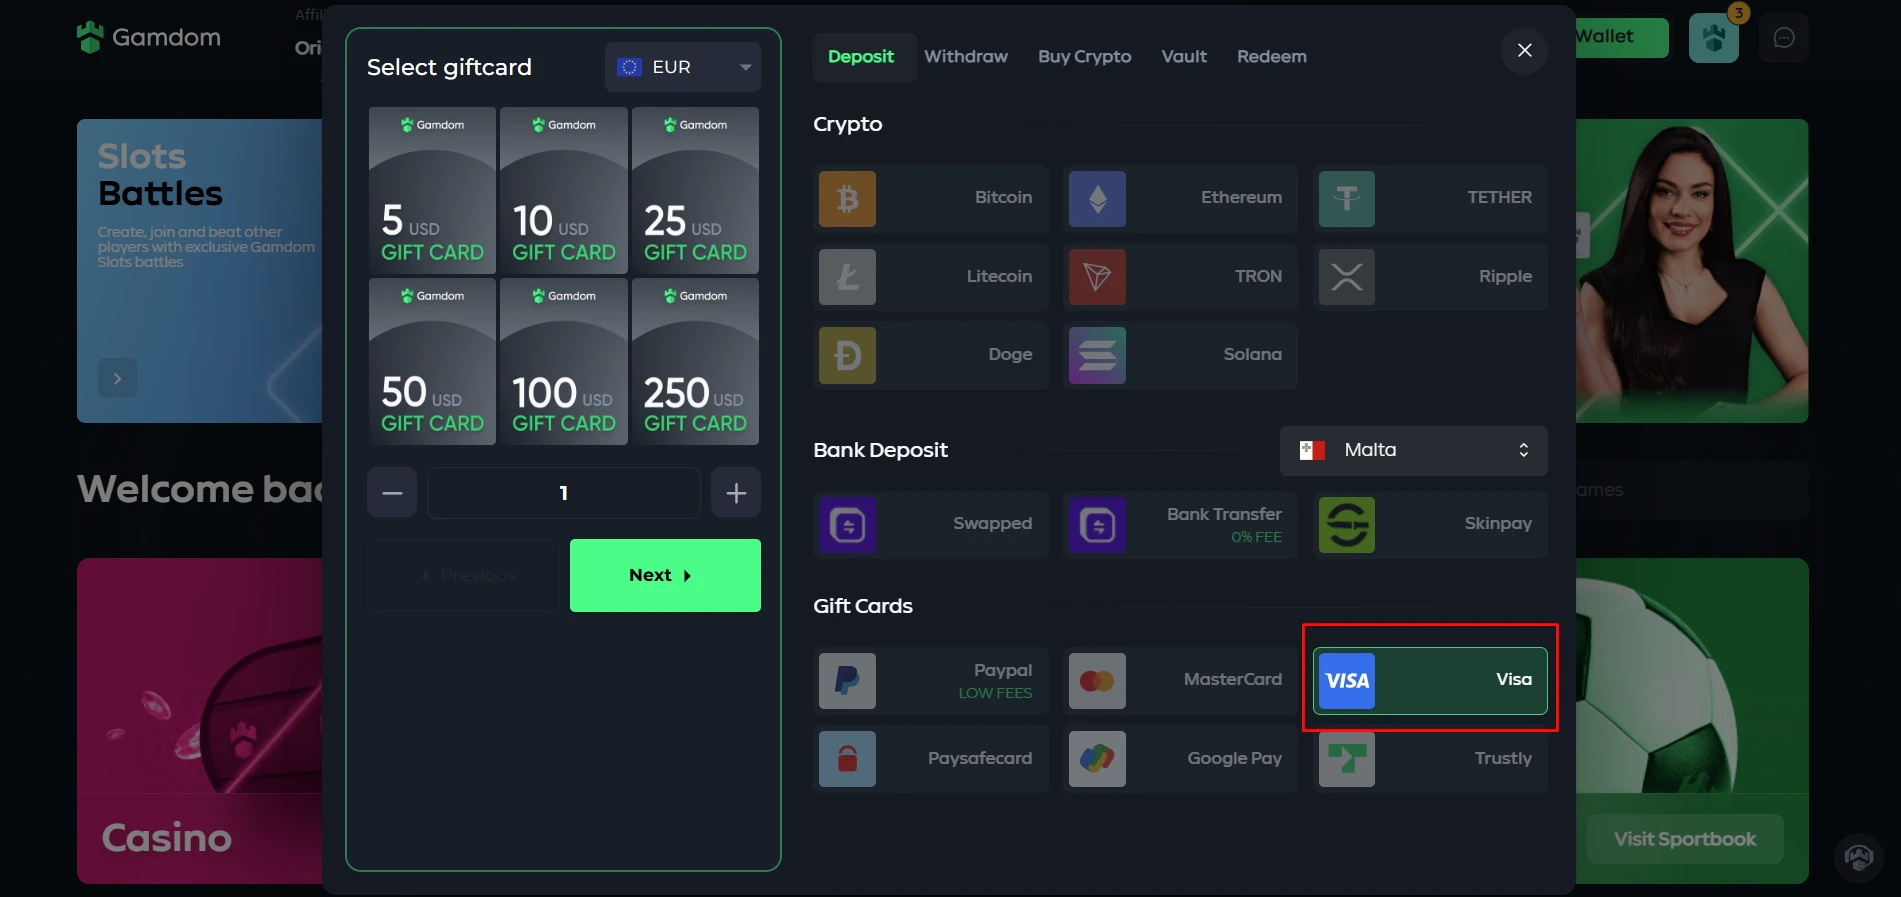Select Litecoin deposit method
Viewport: 1901px width, 897px height.
coord(930,277)
